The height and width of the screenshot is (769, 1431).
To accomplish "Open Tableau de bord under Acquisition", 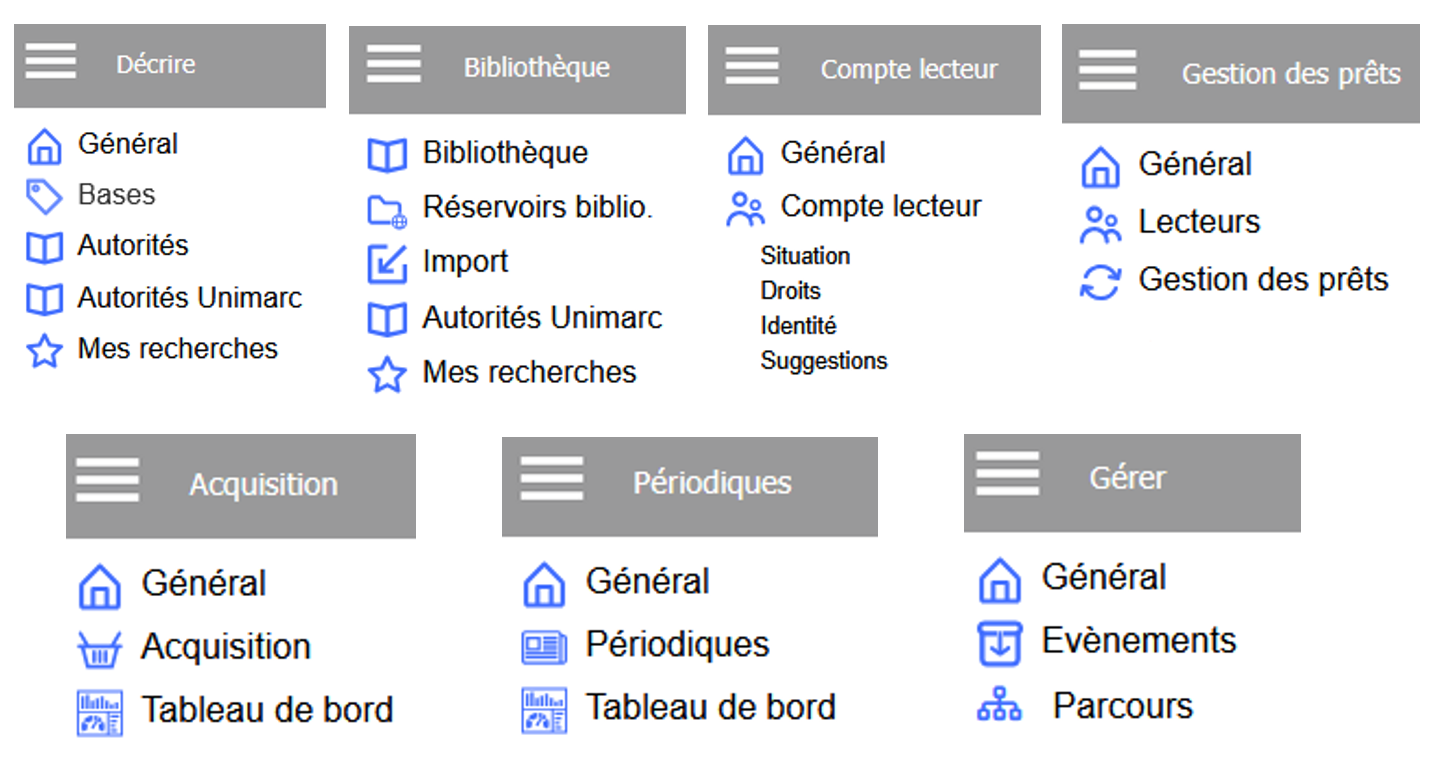I will point(267,710).
